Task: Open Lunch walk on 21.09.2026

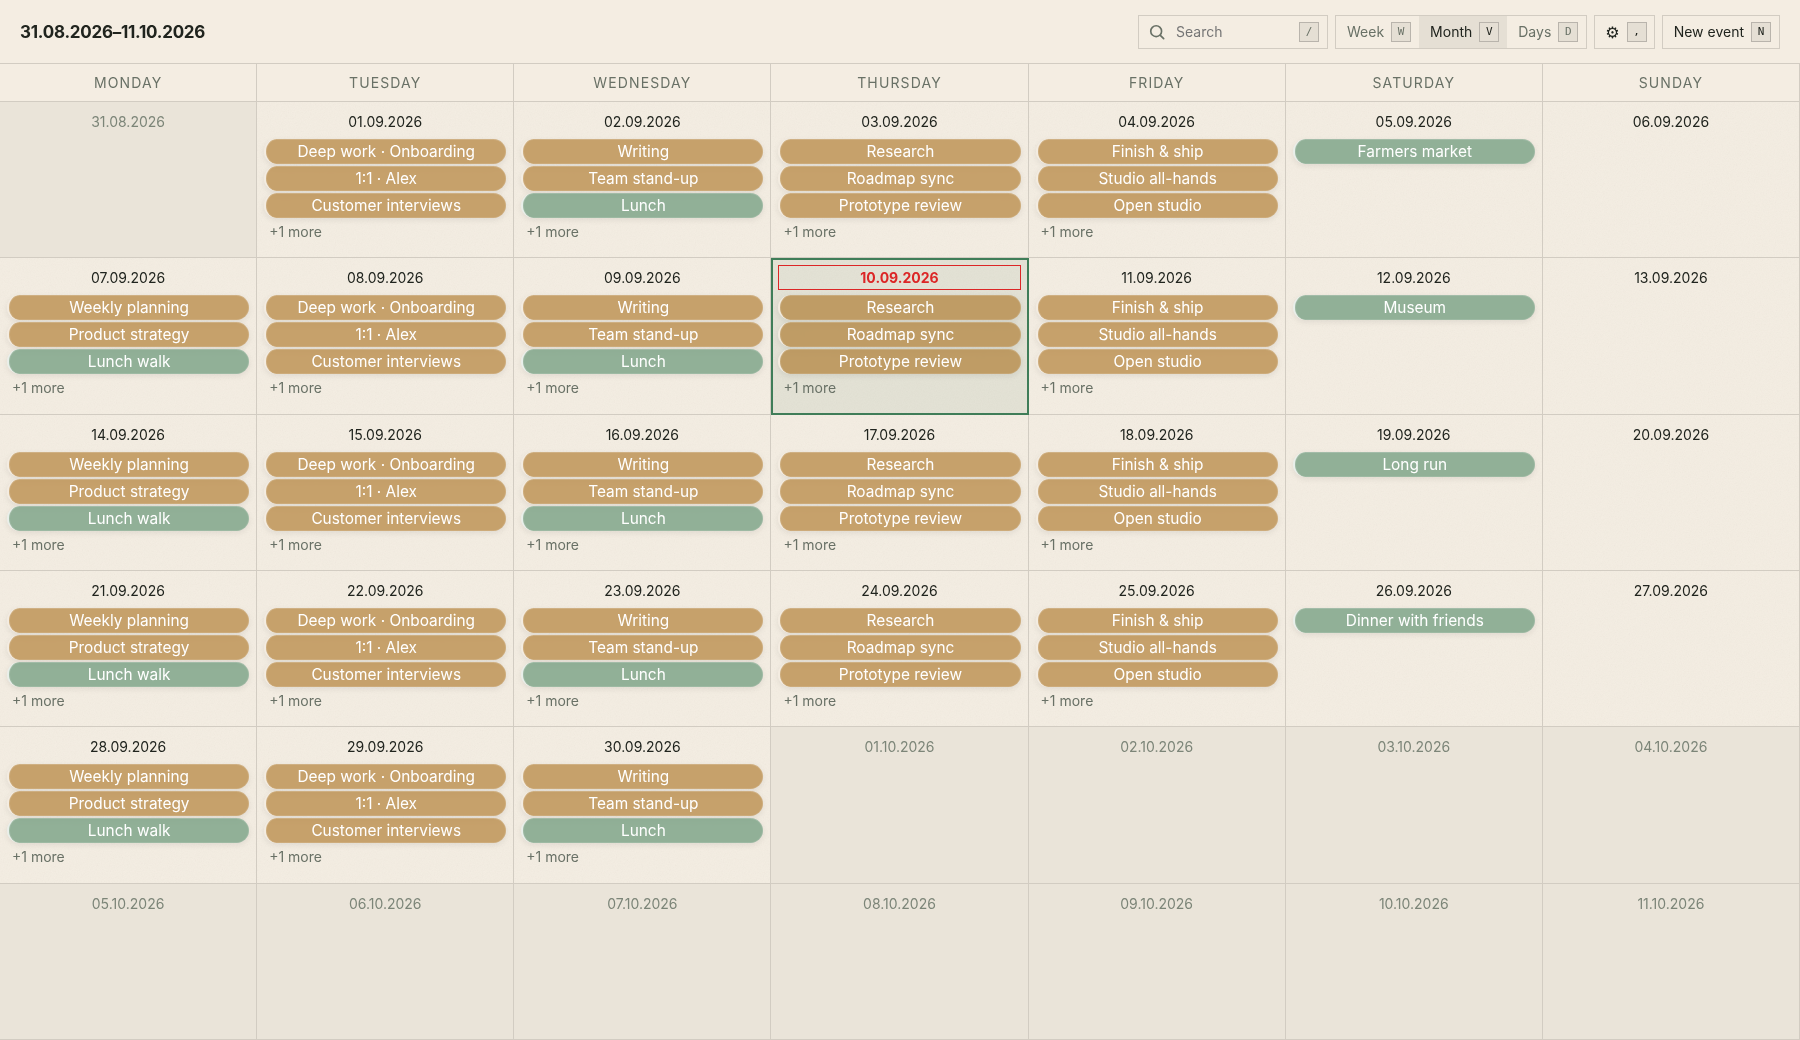Action: (129, 674)
